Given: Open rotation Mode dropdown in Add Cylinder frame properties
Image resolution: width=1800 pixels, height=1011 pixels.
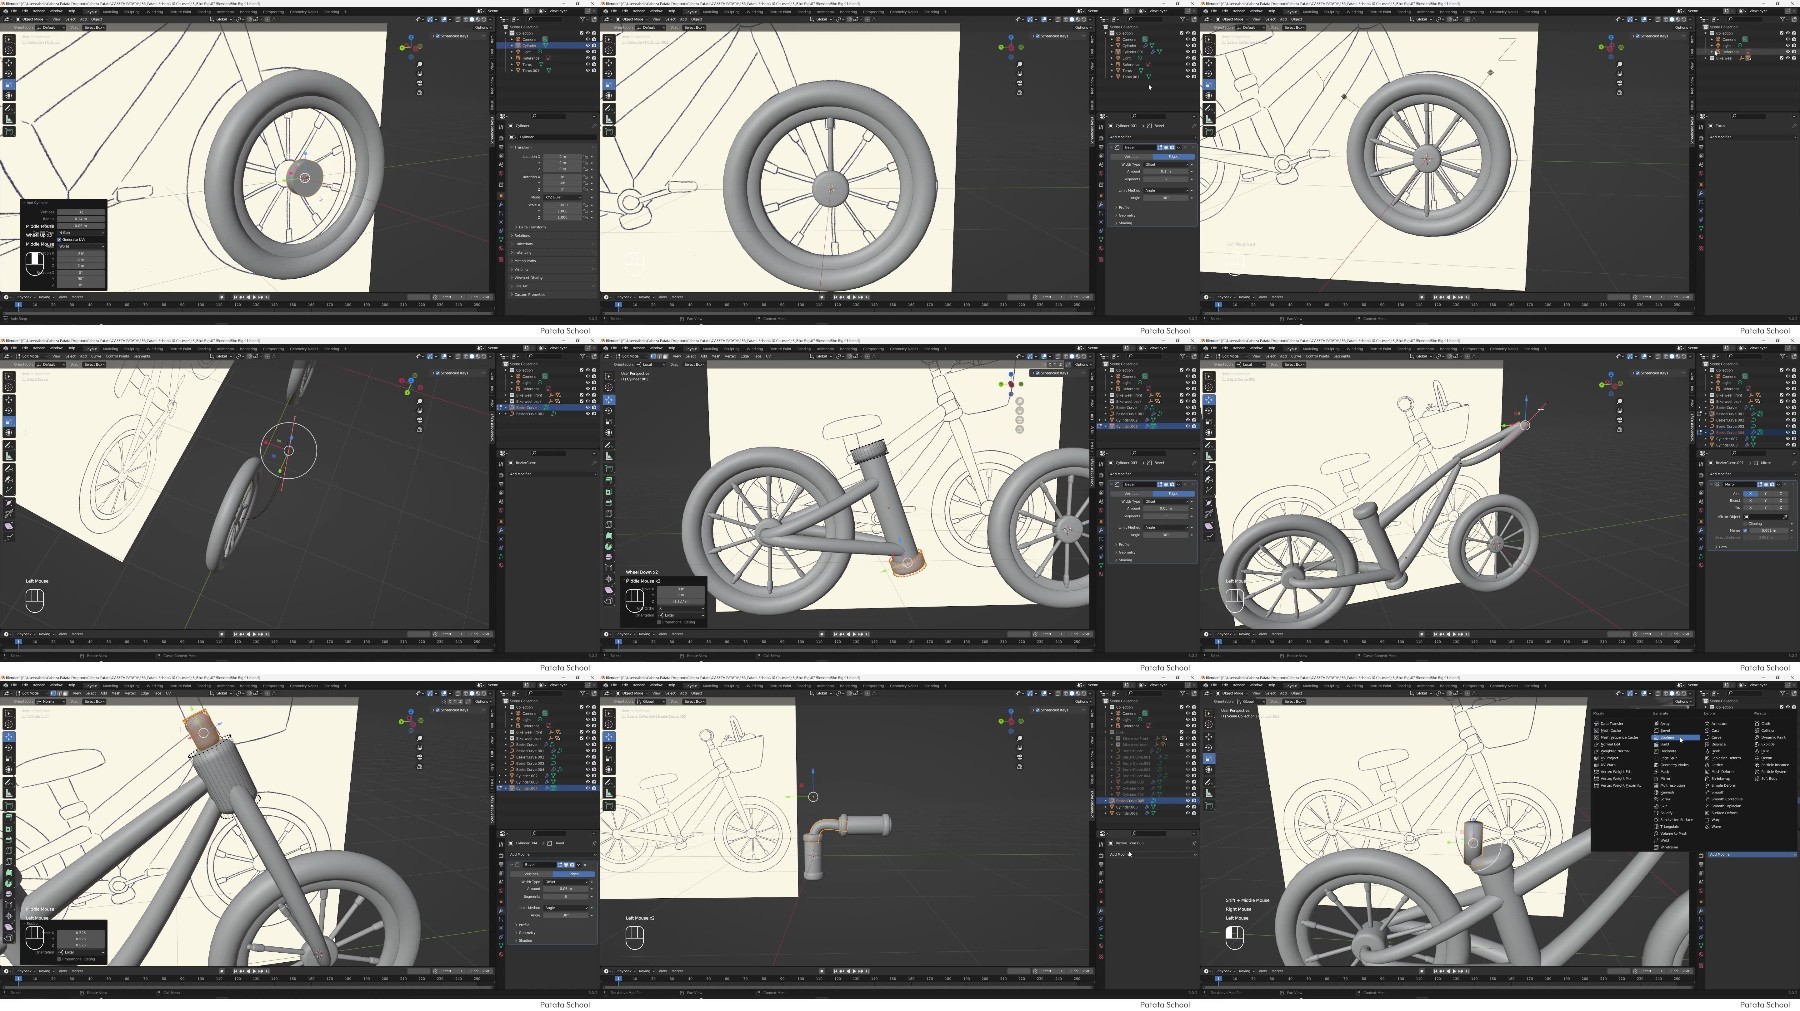Looking at the screenshot, I should coord(563,197).
